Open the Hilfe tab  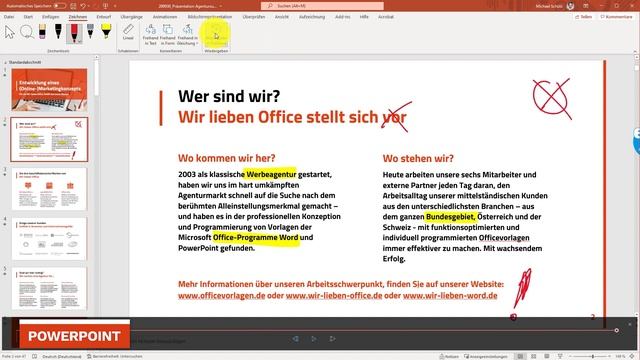[364, 17]
